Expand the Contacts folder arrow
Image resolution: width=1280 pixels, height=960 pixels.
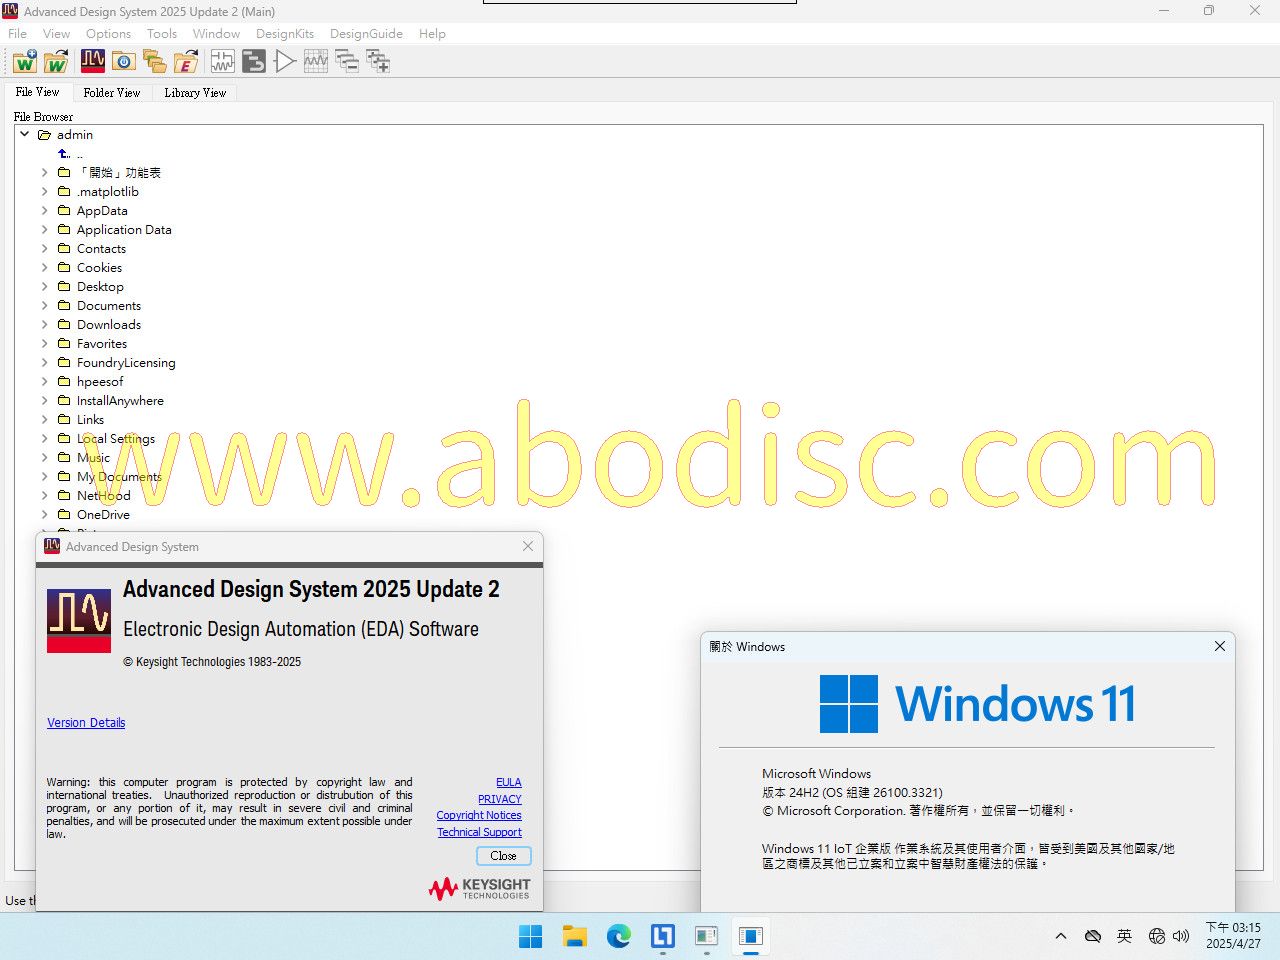pos(44,249)
